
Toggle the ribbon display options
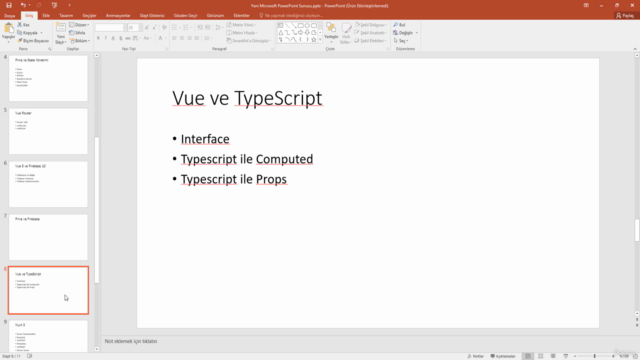pyautogui.click(x=586, y=5)
